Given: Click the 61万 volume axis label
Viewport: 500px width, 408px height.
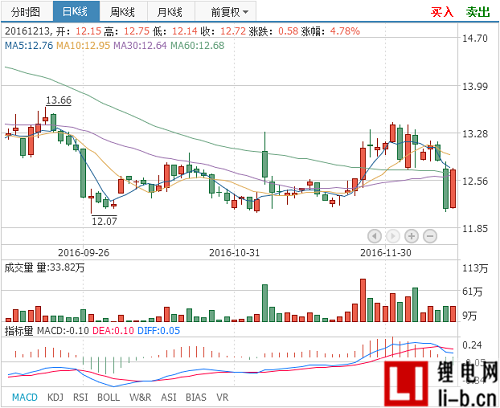Looking at the screenshot, I should pos(472,292).
